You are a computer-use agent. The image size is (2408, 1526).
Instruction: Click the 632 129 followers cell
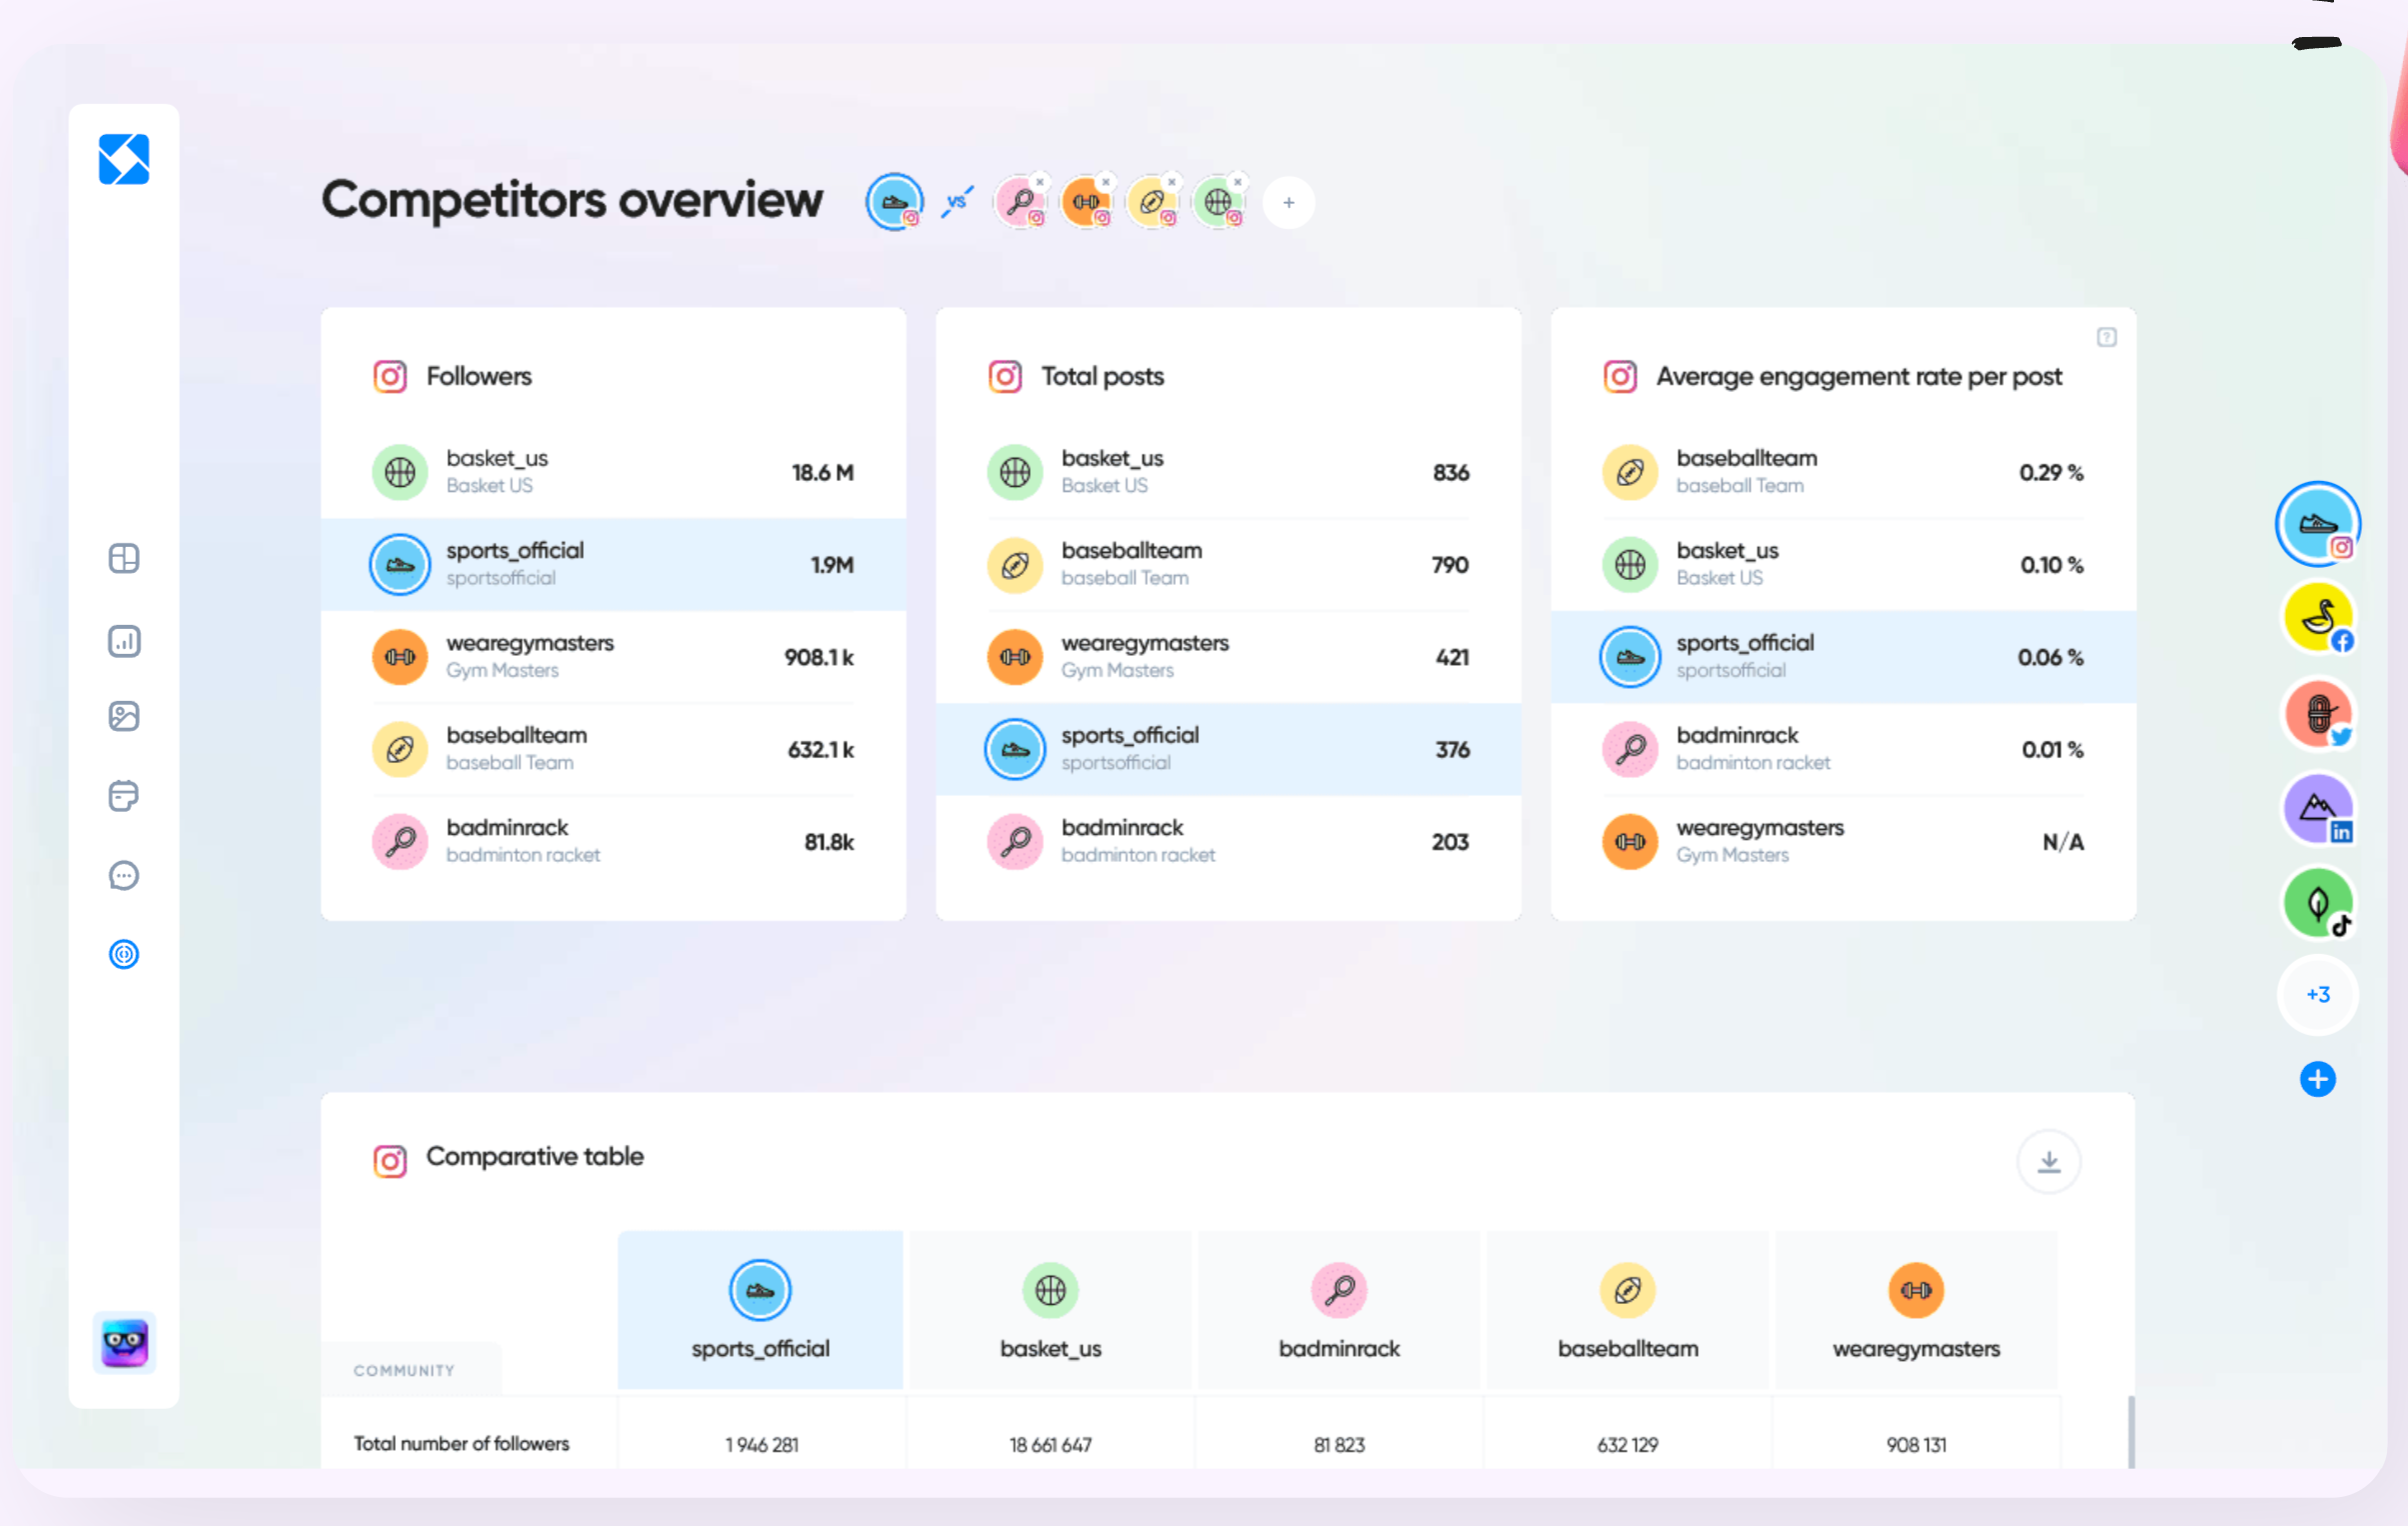pos(1627,1444)
